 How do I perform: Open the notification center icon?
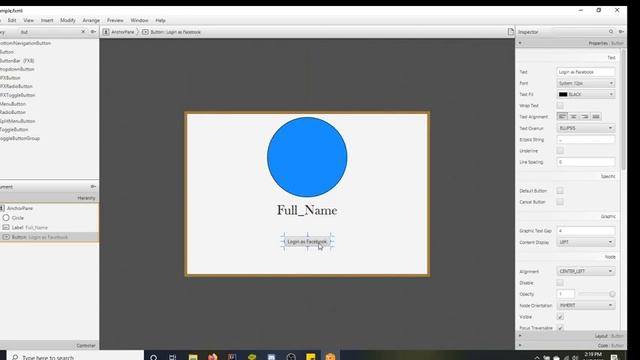point(614,358)
